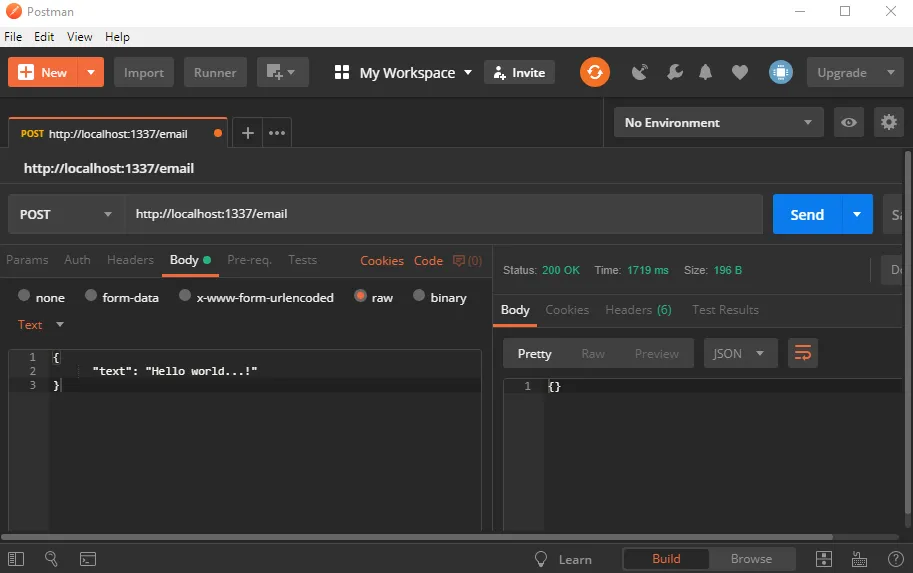Image resolution: width=913 pixels, height=573 pixels.
Task: Click the New button
Action: (43, 72)
